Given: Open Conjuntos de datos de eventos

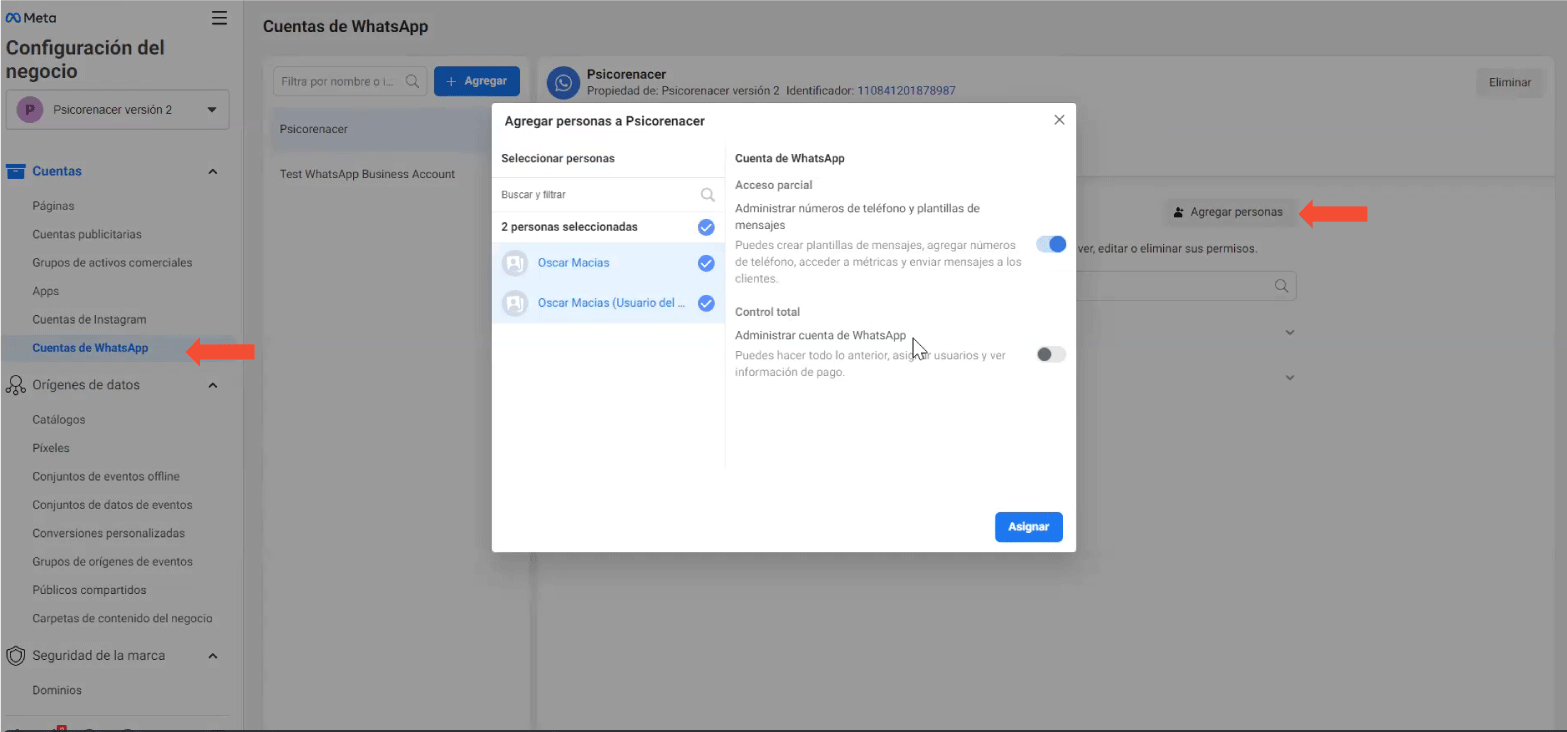Looking at the screenshot, I should 112,505.
